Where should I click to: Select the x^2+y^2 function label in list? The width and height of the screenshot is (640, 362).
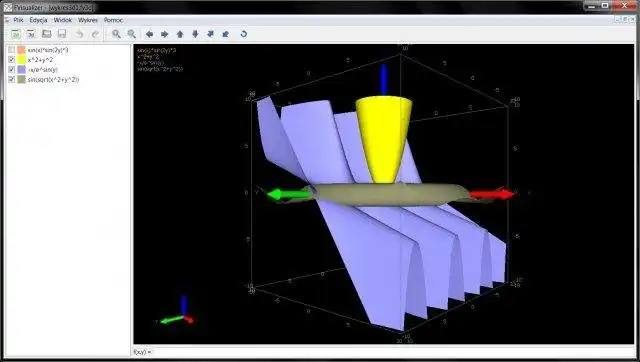click(x=40, y=60)
